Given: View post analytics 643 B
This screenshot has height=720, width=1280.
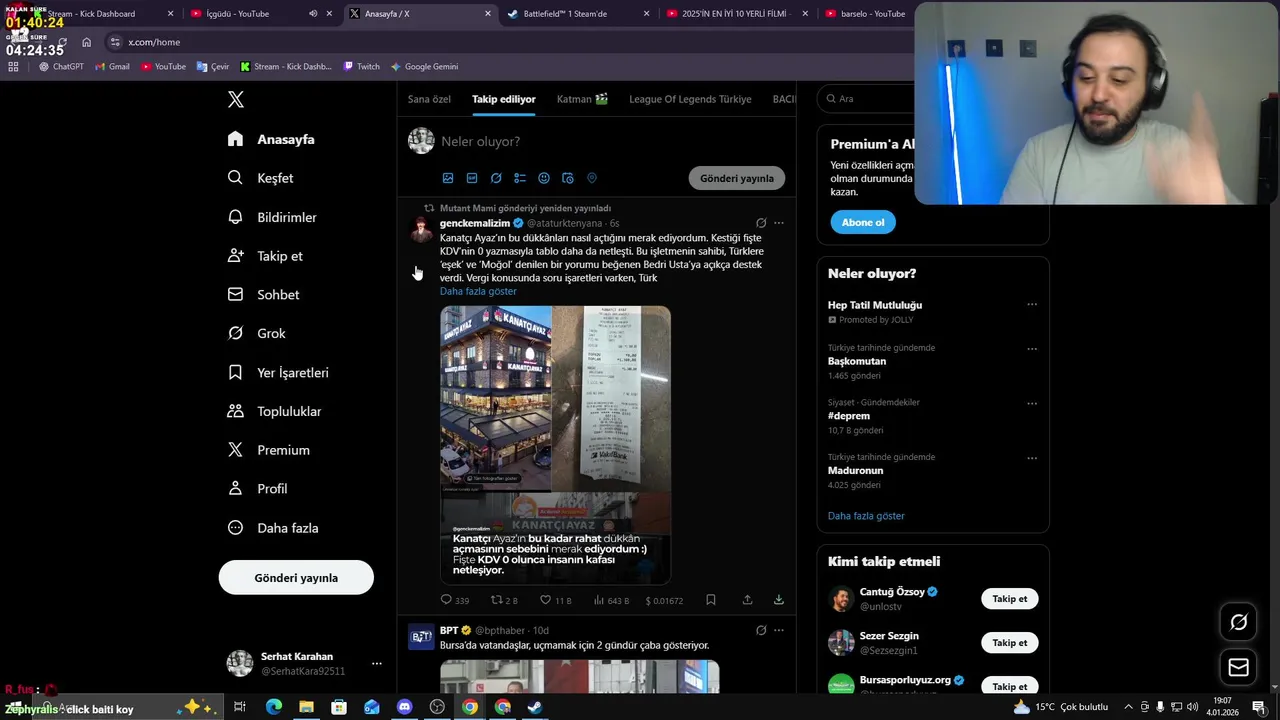Looking at the screenshot, I should click(x=611, y=600).
